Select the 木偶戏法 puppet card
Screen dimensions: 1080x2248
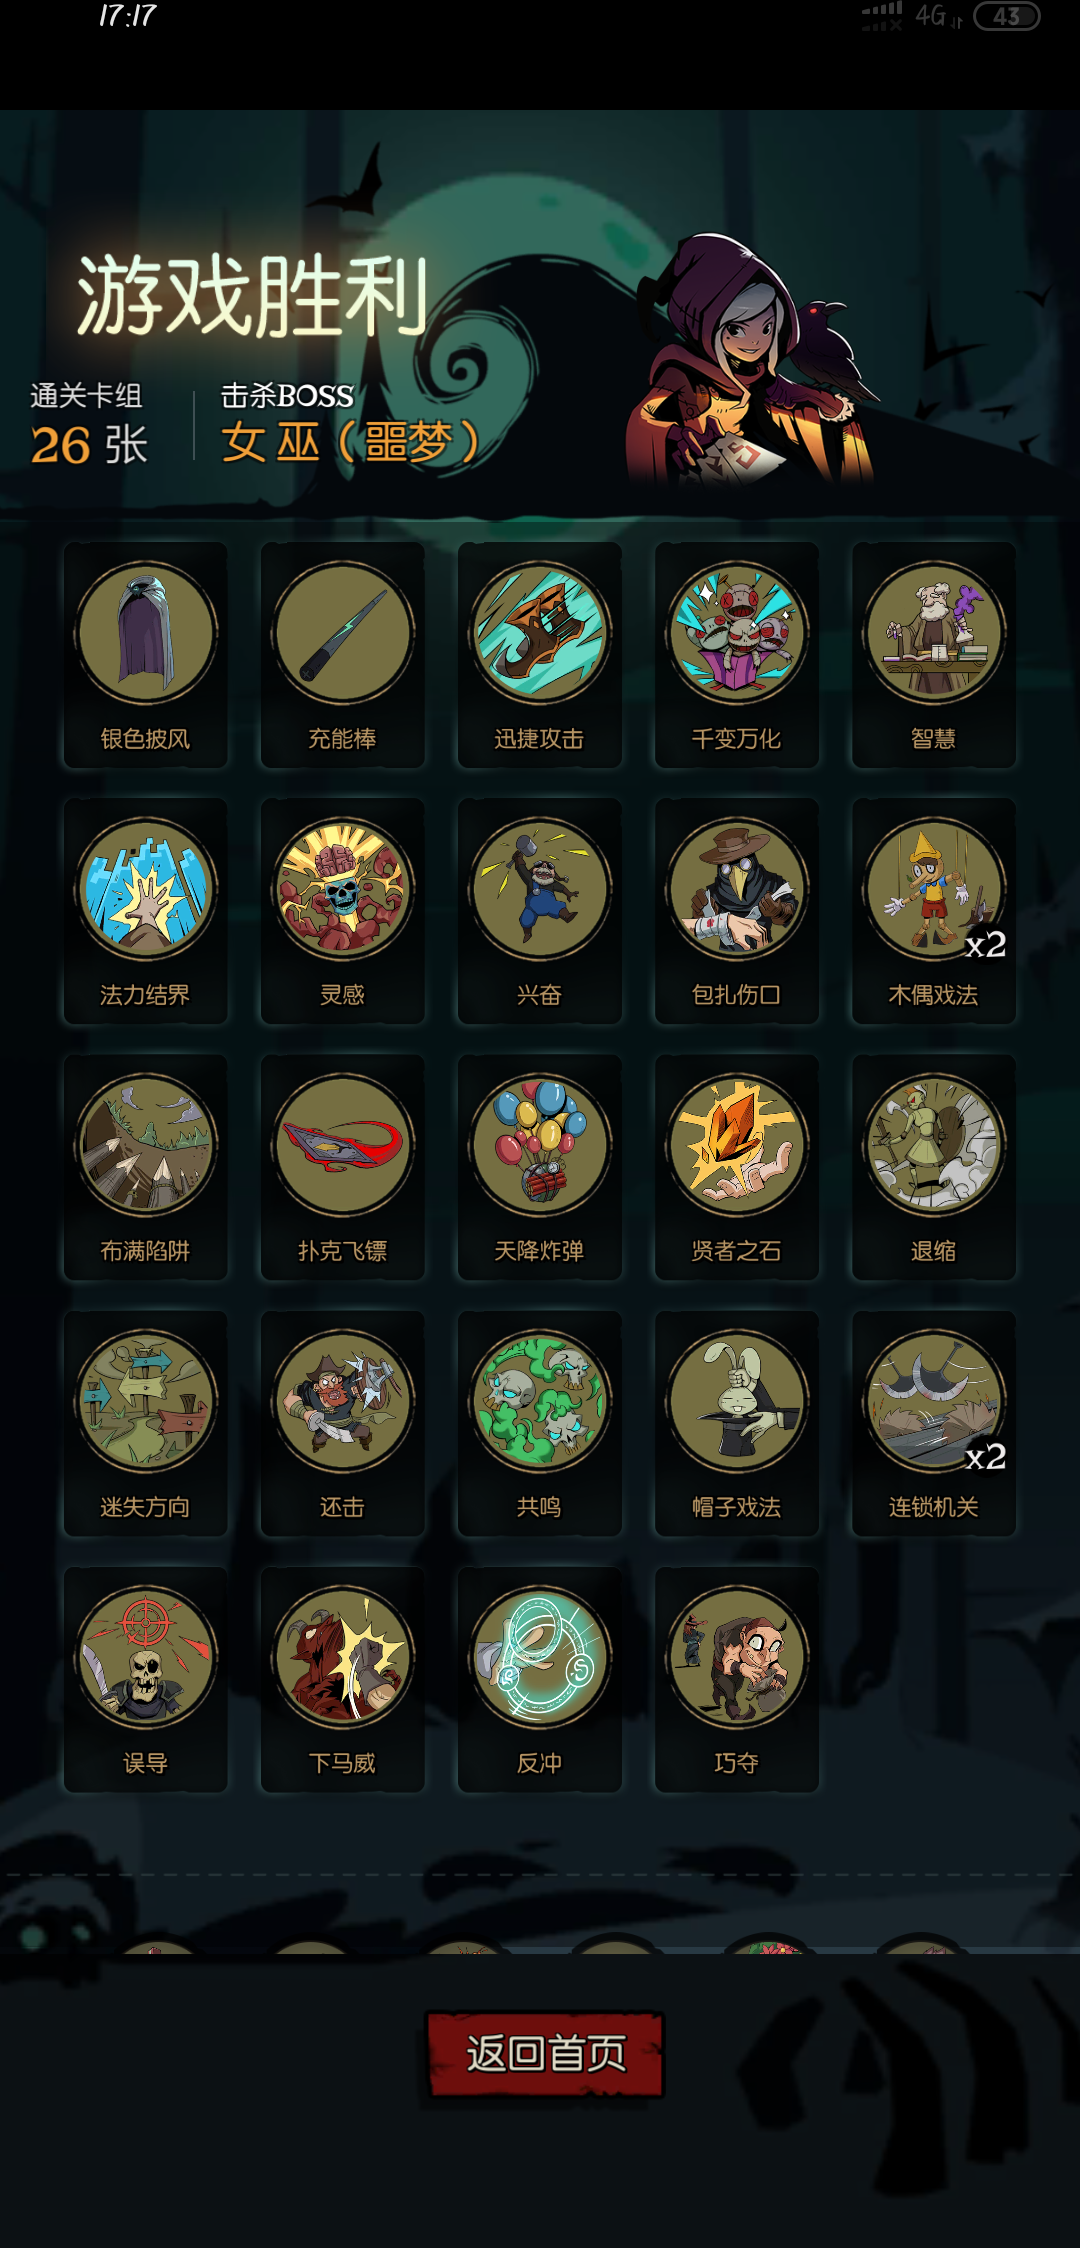coord(934,911)
